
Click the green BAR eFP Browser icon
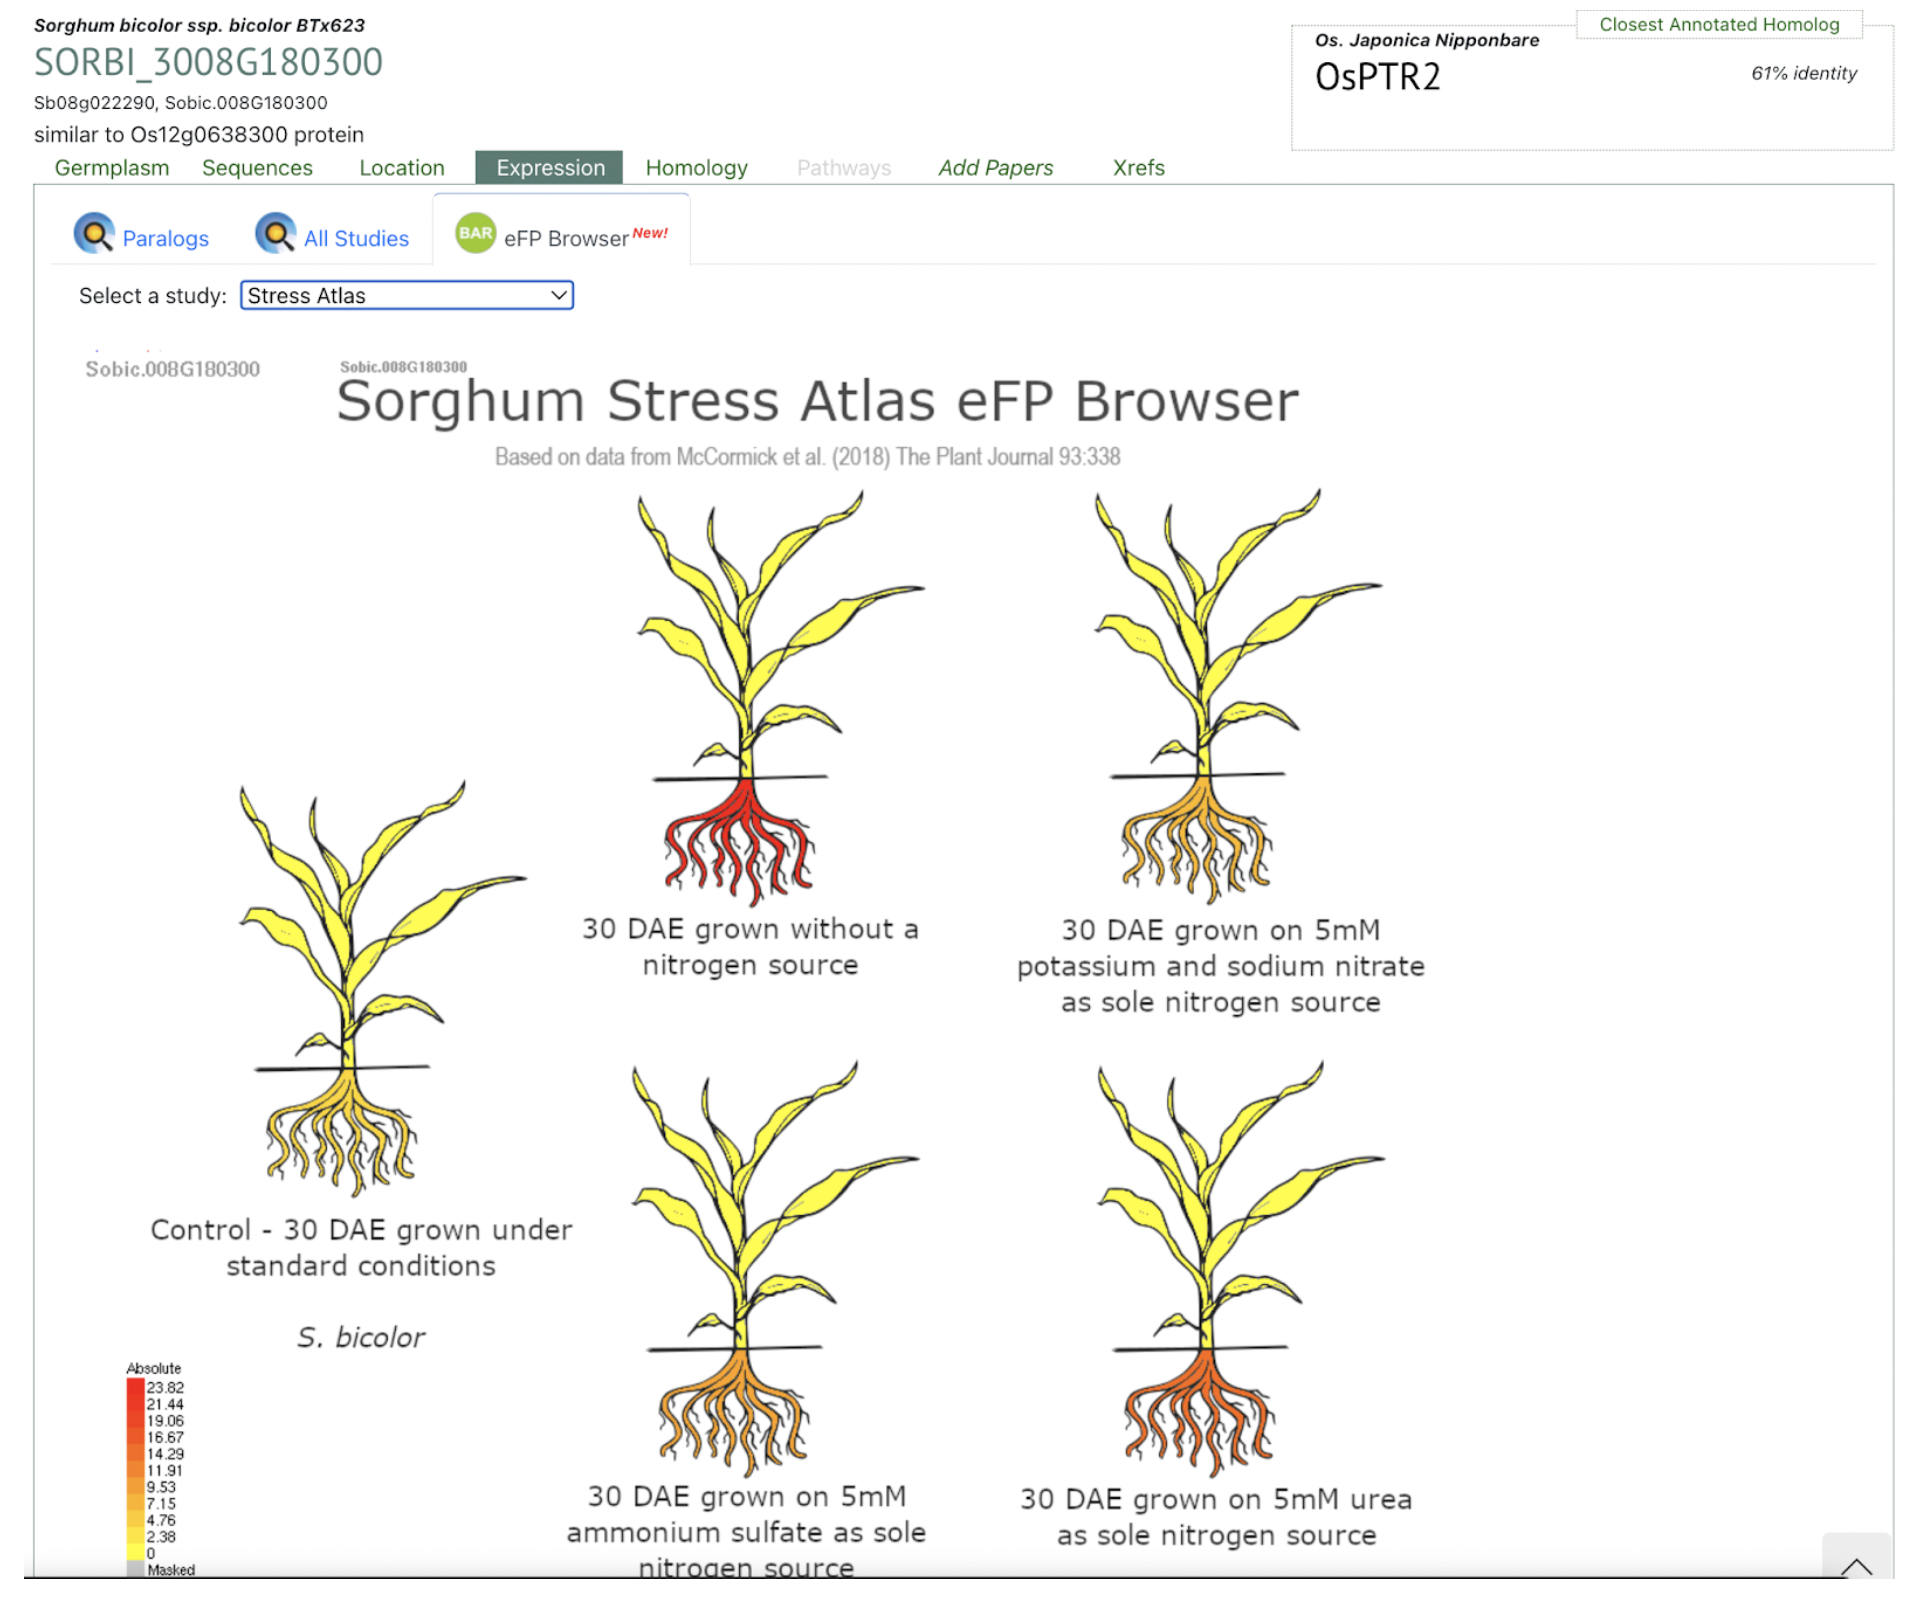475,234
